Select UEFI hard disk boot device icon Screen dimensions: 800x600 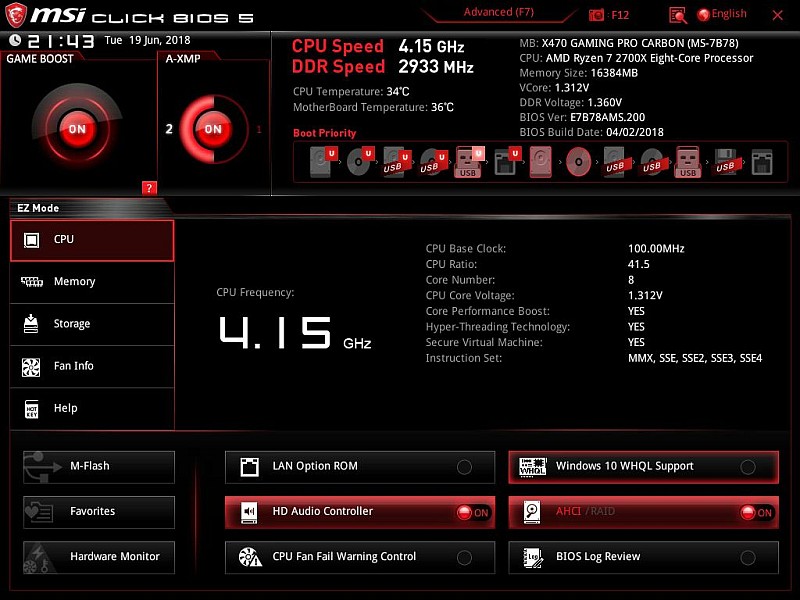pos(323,162)
